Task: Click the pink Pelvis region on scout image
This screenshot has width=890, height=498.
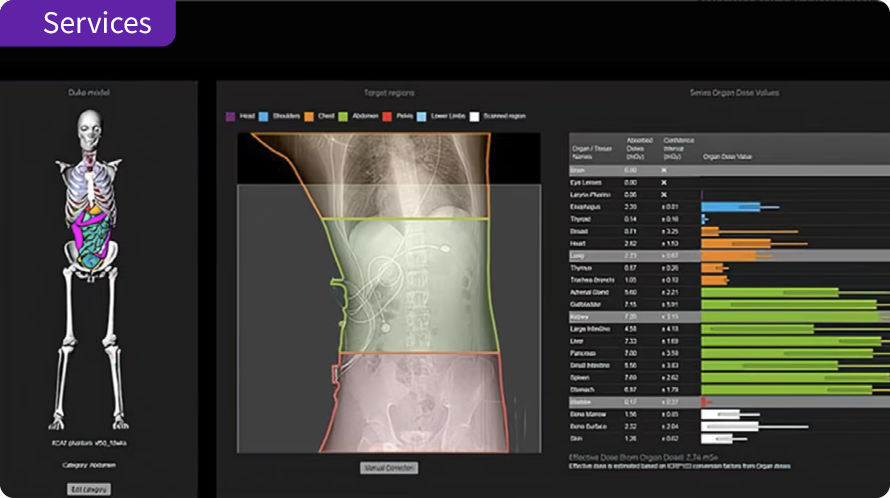Action: 417,402
